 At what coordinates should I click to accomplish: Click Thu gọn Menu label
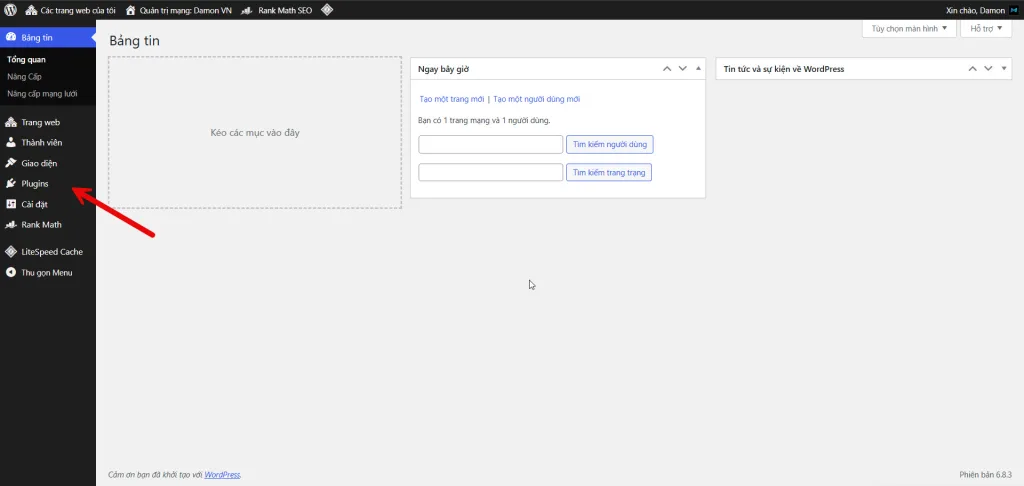pyautogui.click(x=46, y=273)
